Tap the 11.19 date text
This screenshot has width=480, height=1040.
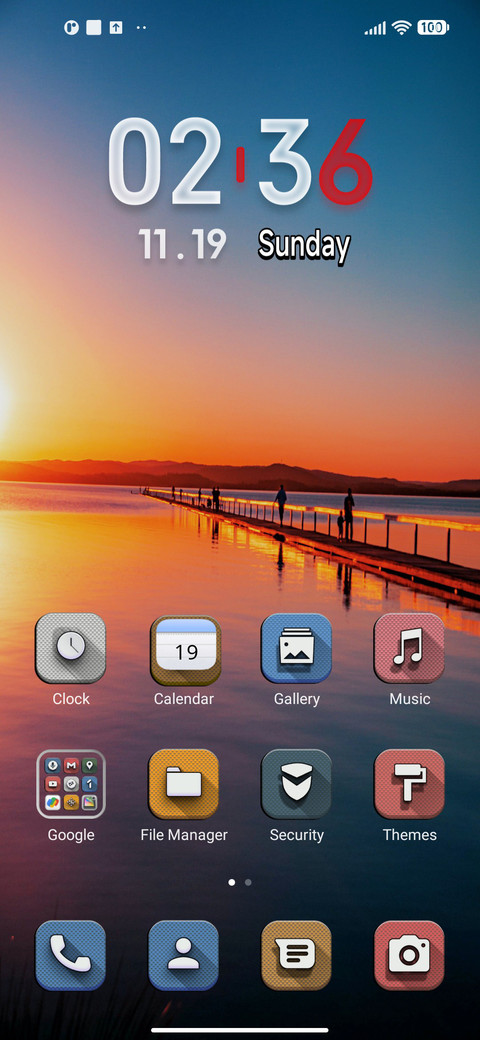(x=182, y=244)
